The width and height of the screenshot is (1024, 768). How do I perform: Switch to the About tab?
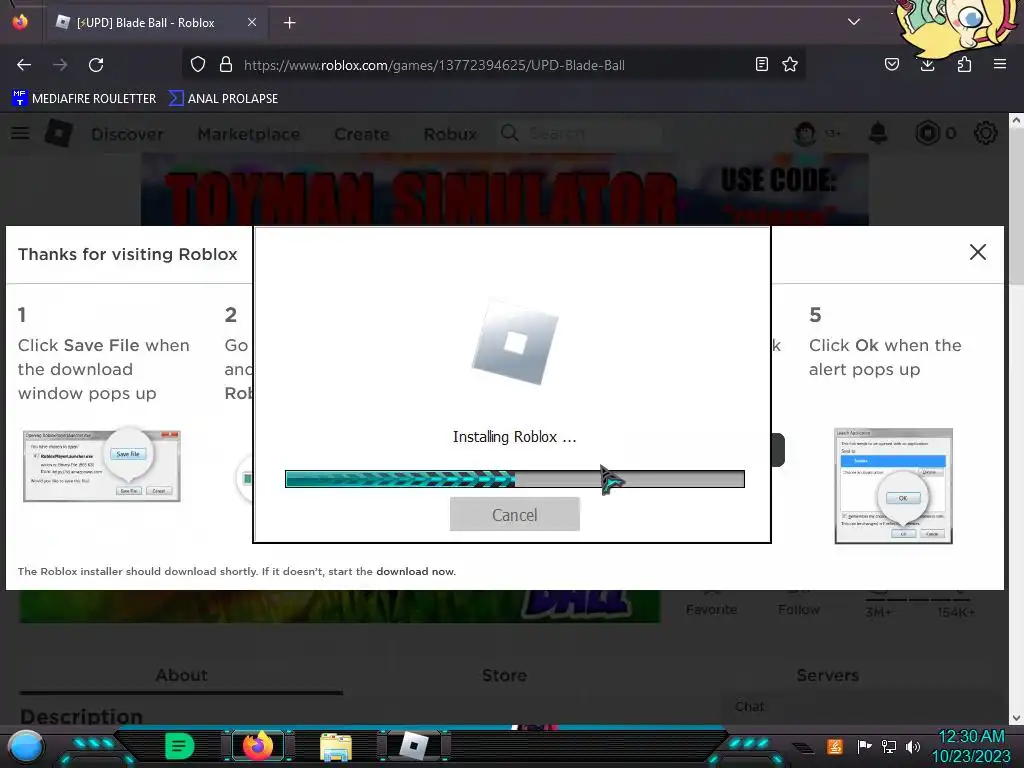181,675
